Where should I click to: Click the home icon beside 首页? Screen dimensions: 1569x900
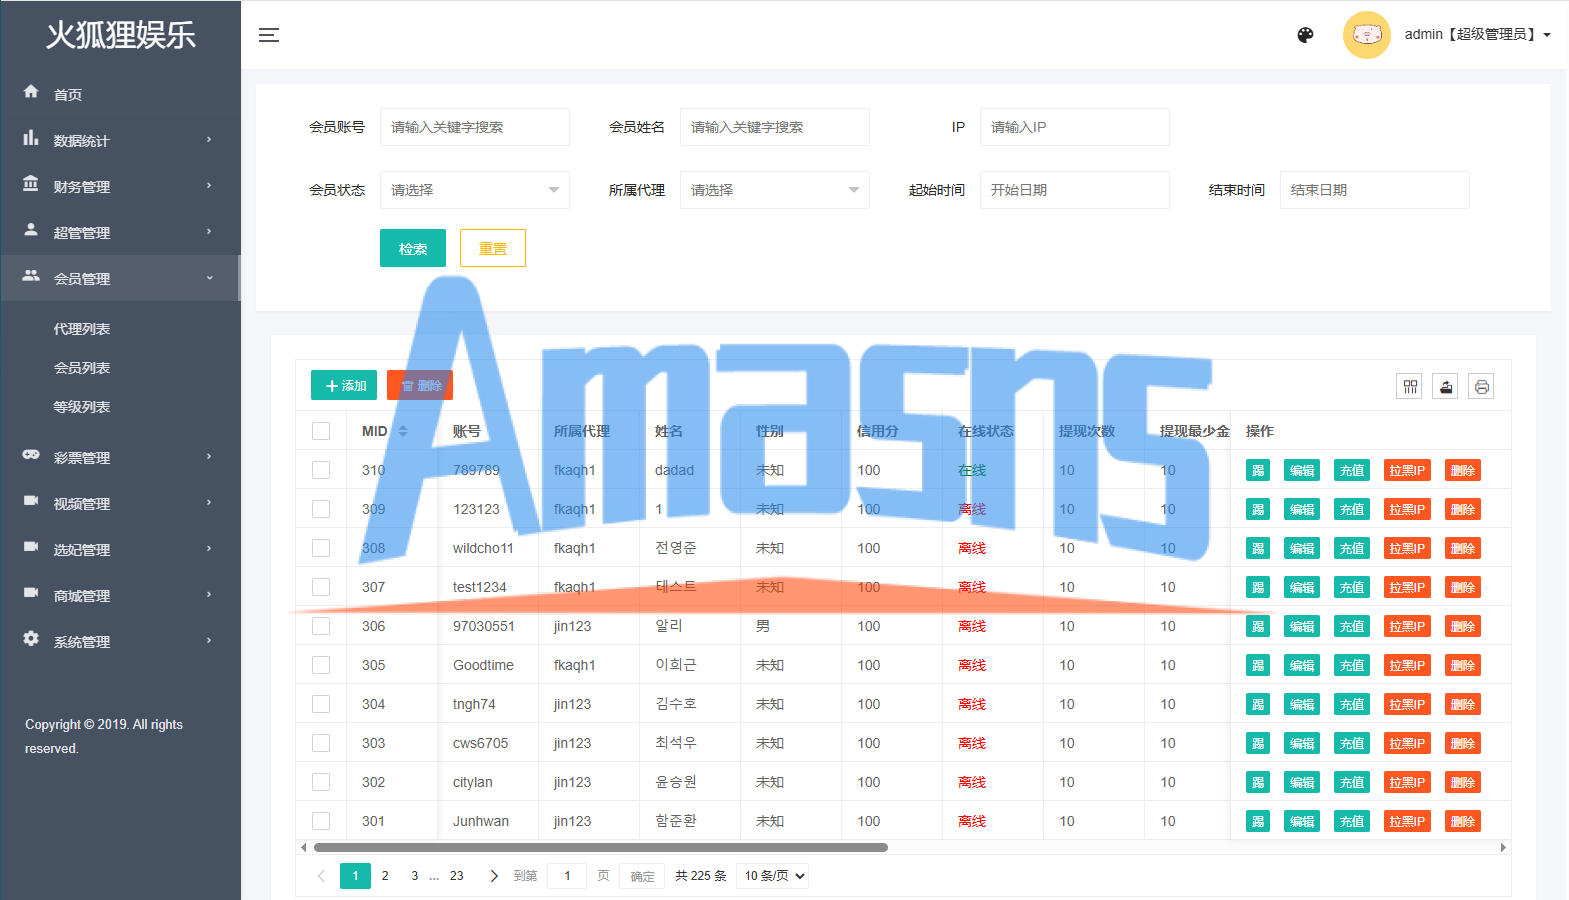(31, 92)
